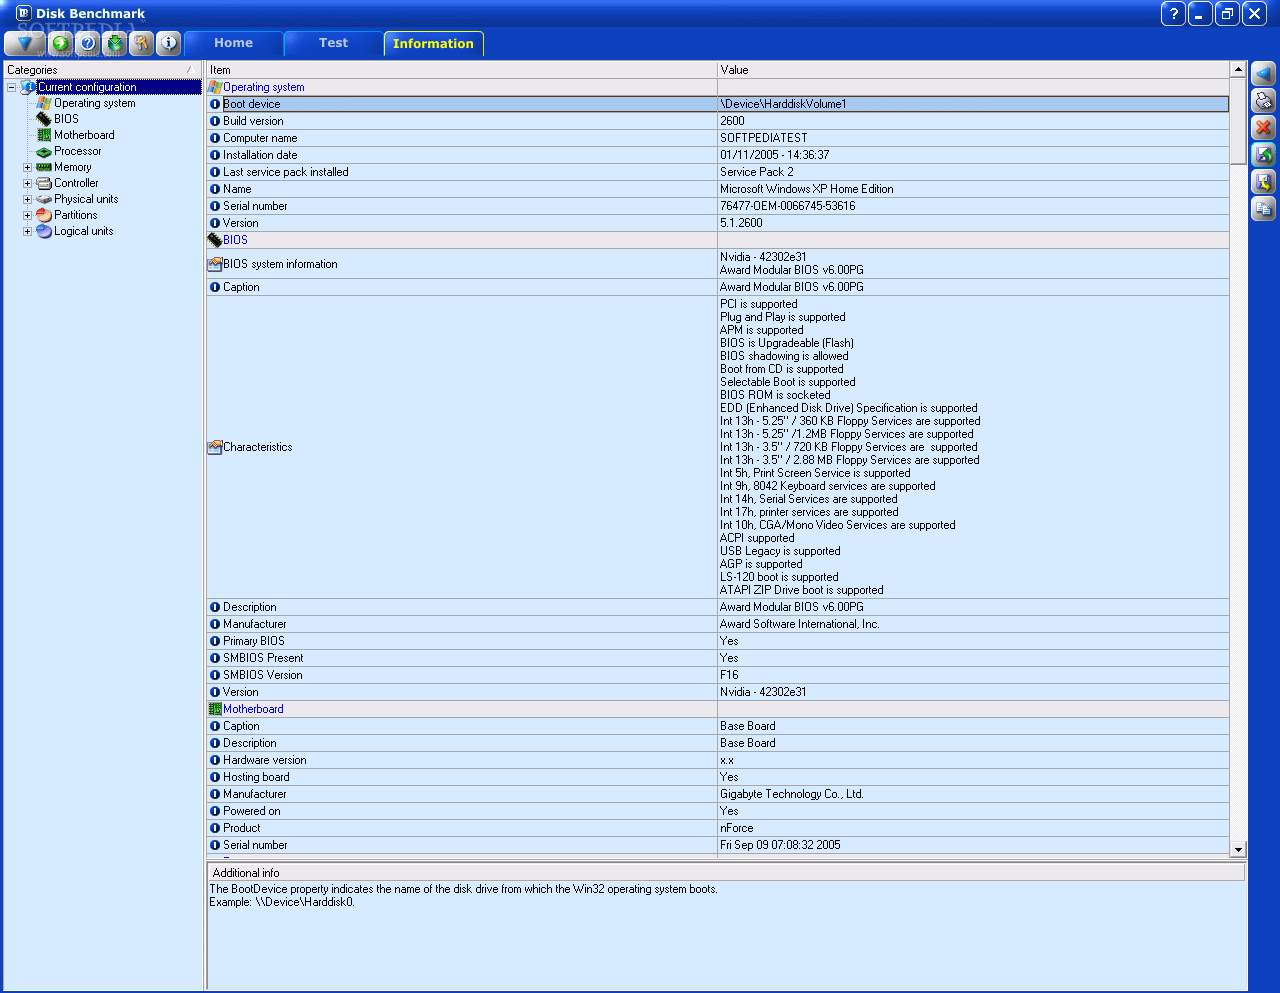The width and height of the screenshot is (1280, 993).
Task: Click the Product nForce row
Action: coord(717,828)
